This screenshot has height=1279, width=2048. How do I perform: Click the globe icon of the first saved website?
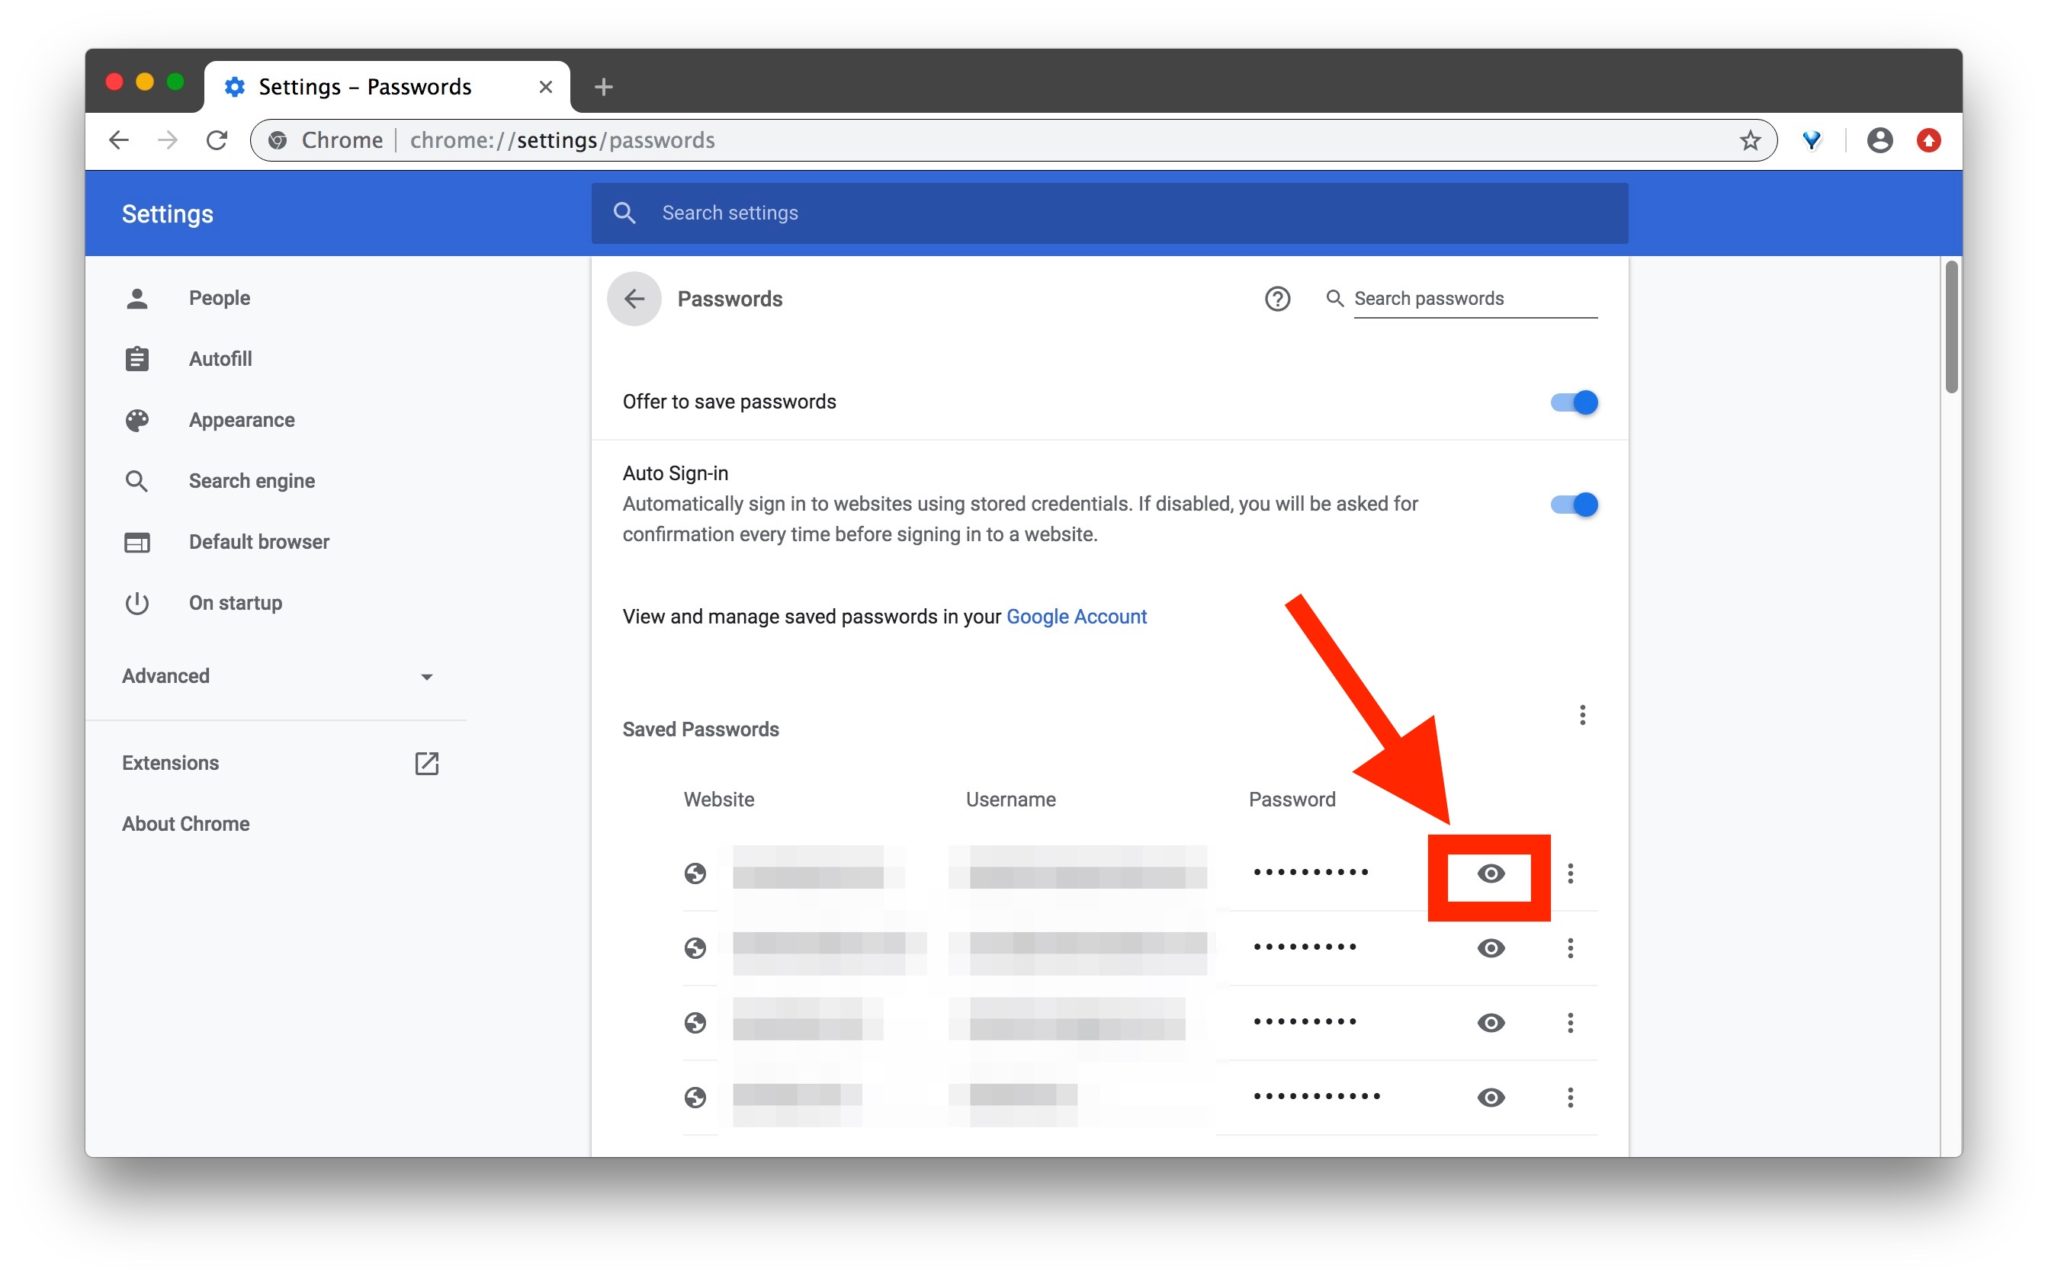[695, 874]
